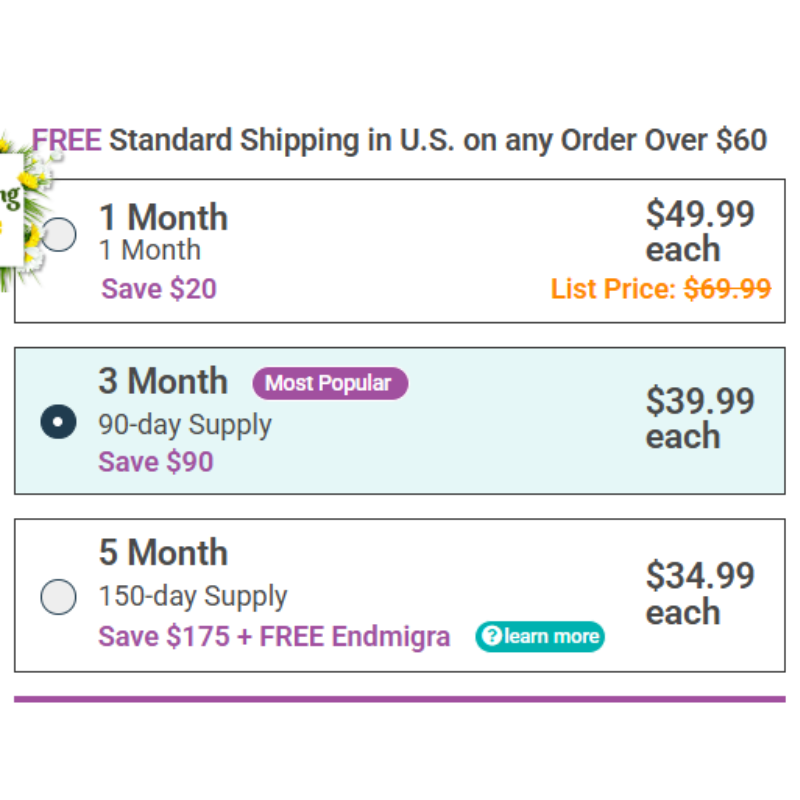This screenshot has width=800, height=800.
Task: Click the Save $90 text
Action: click(x=156, y=462)
